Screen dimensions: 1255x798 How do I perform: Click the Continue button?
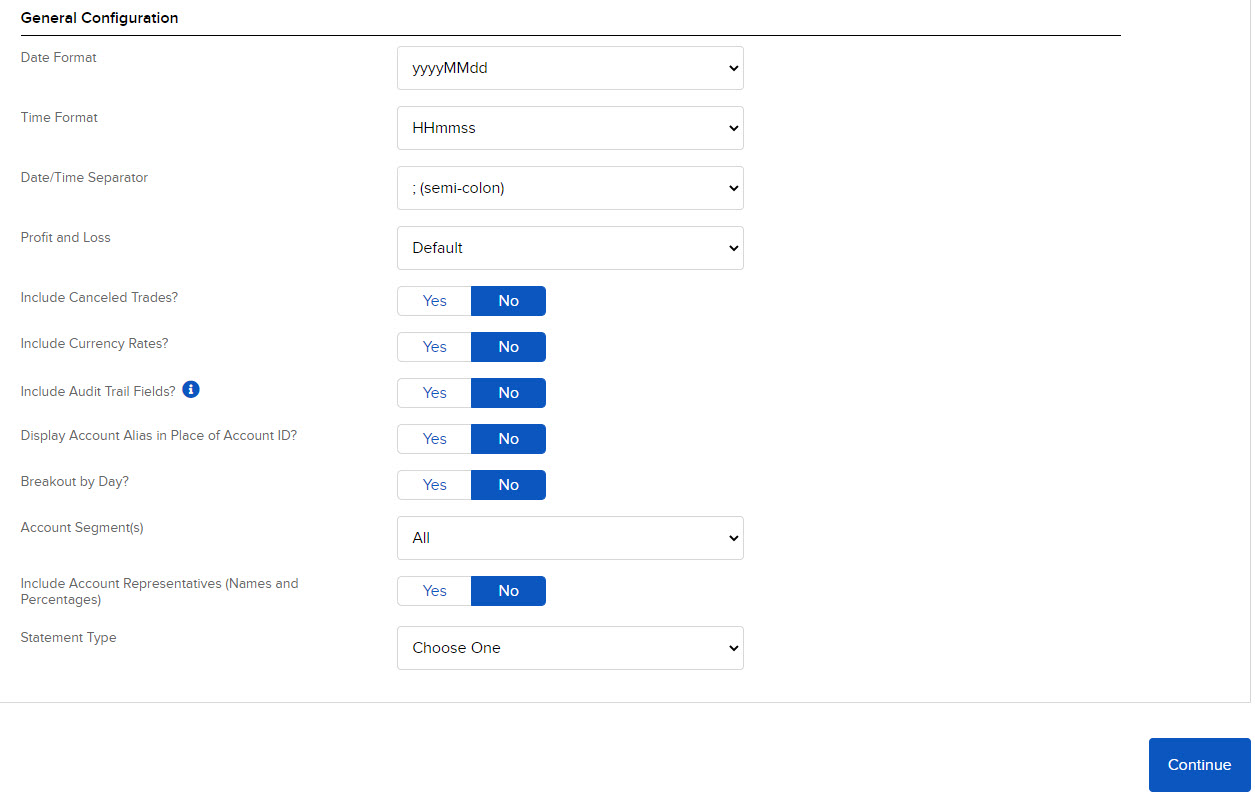point(1199,764)
